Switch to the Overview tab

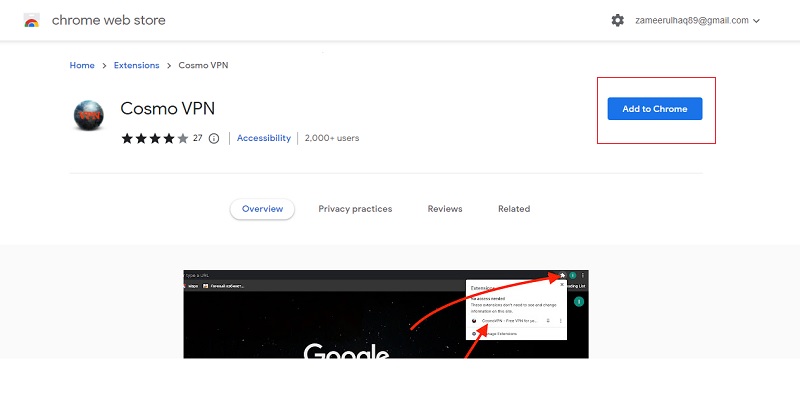point(262,209)
